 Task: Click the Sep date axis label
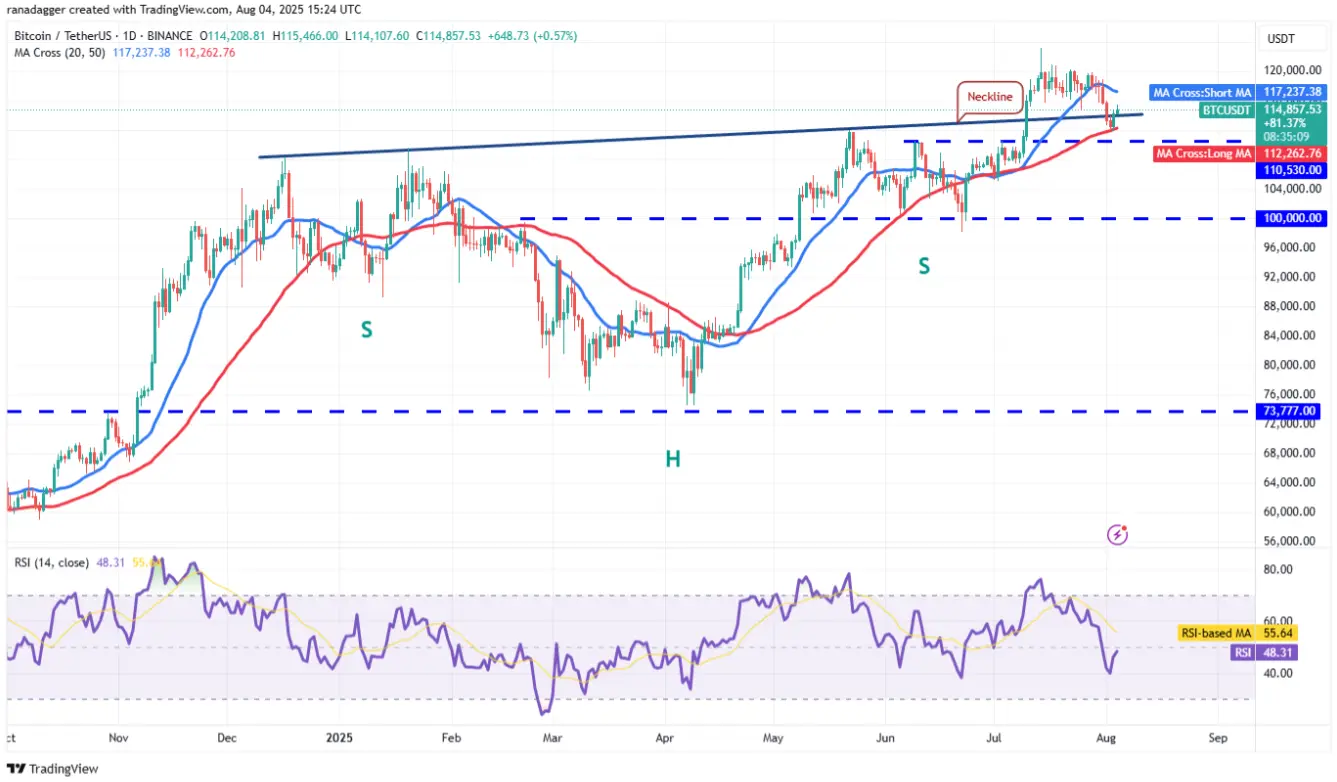tap(1217, 737)
